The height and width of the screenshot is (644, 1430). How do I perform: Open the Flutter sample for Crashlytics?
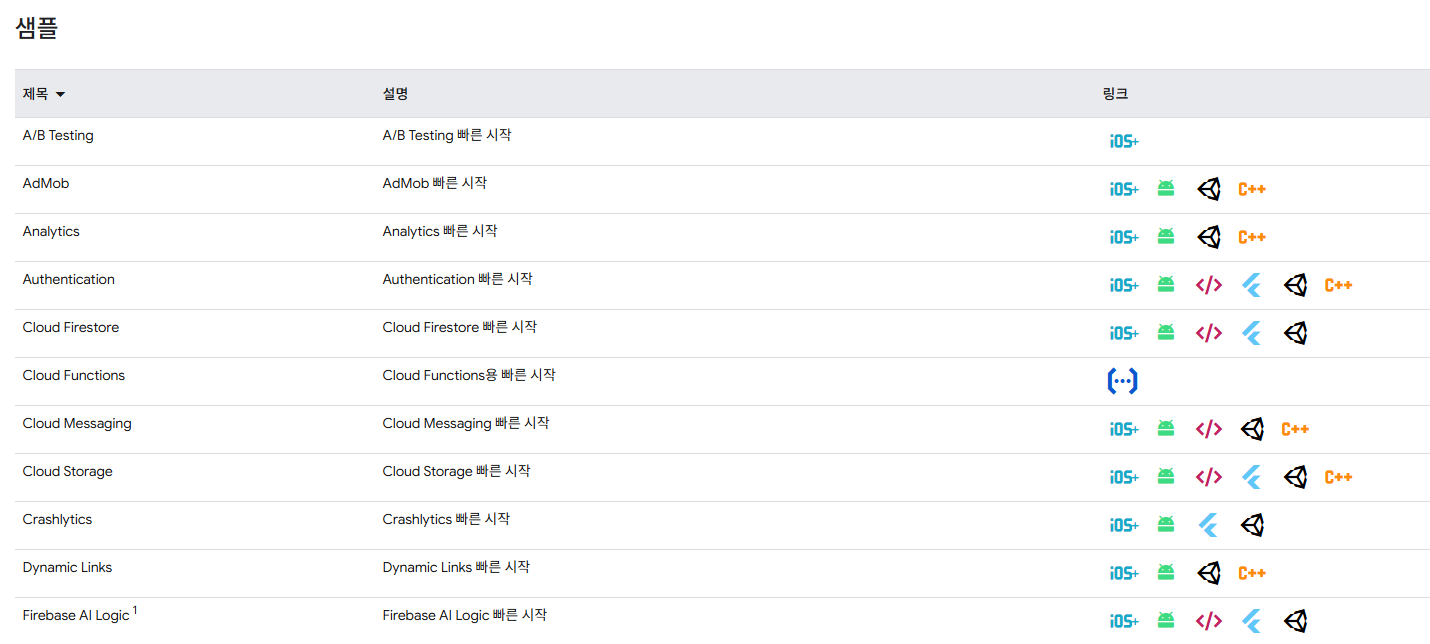(1208, 525)
